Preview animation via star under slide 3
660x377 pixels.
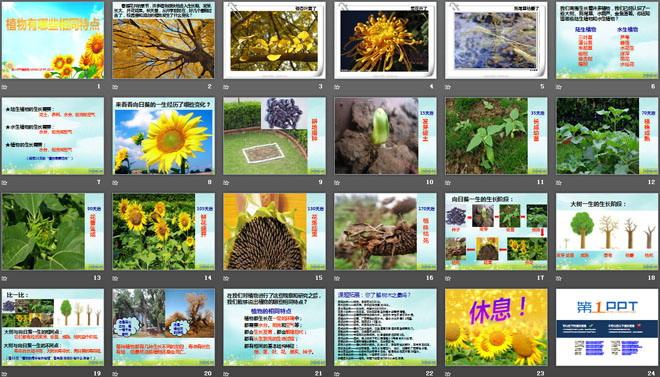coord(226,87)
